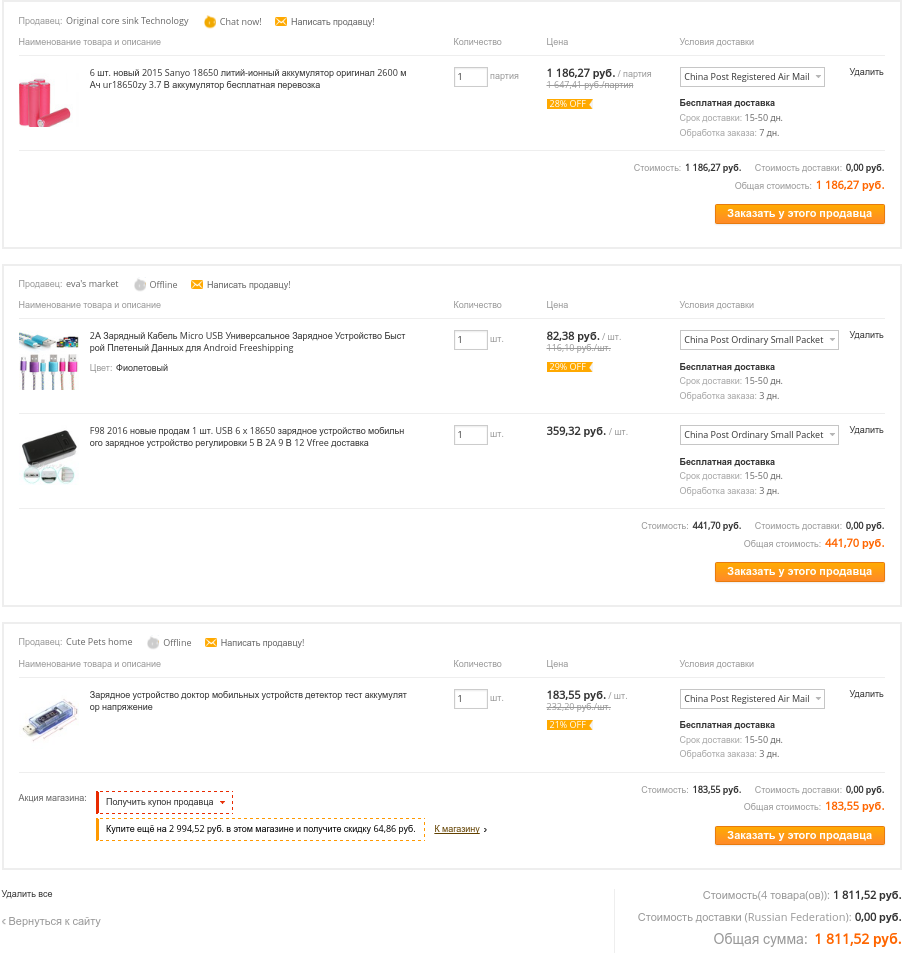909x953 pixels.
Task: Change shipping method for the F98 charger
Action: tap(752, 435)
